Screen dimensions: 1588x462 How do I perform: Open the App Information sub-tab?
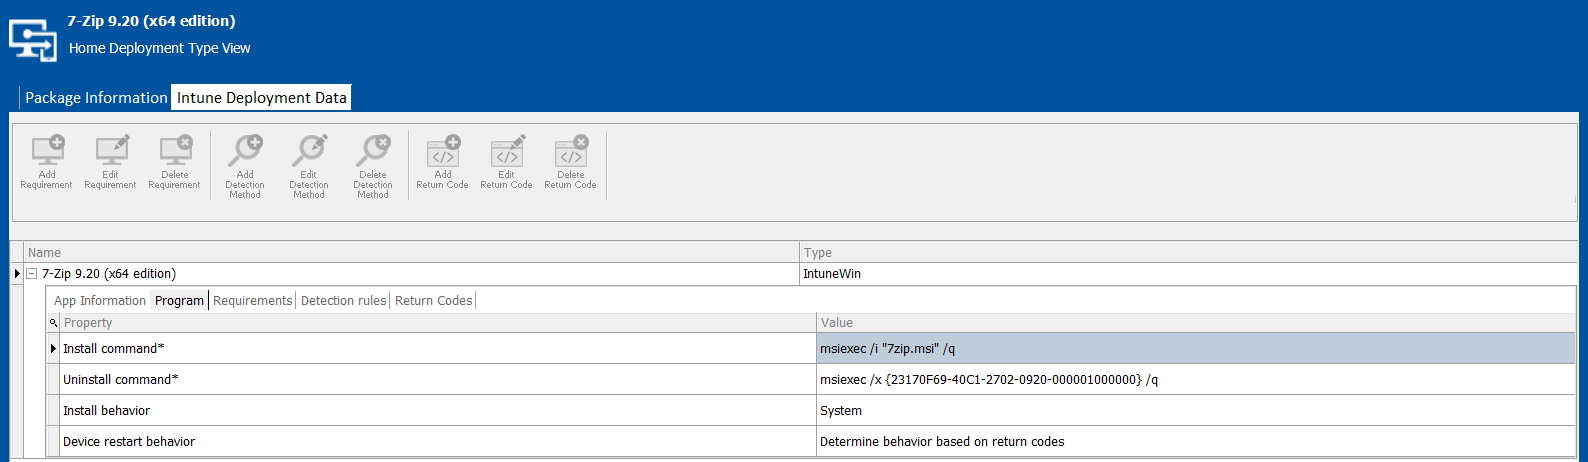pos(100,300)
